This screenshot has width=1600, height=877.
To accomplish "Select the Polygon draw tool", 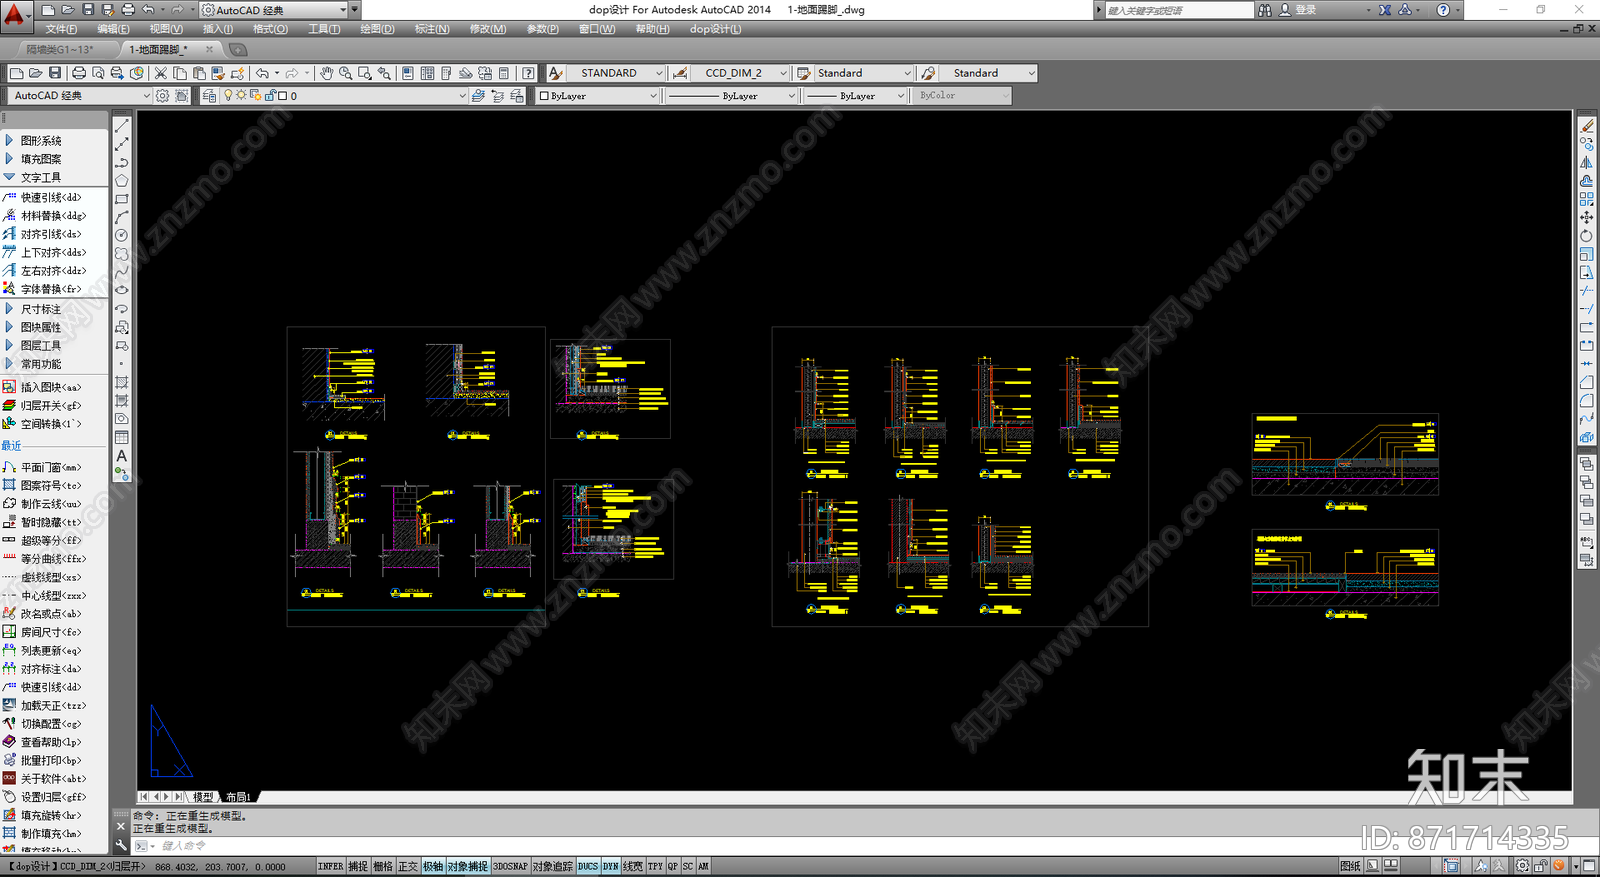I will (x=122, y=181).
